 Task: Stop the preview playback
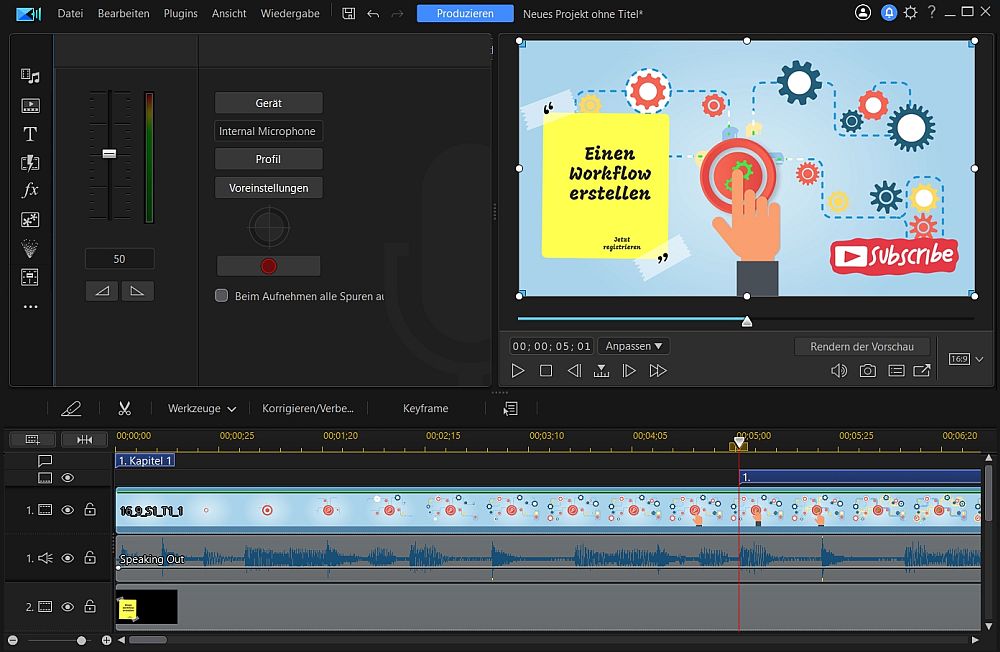546,371
